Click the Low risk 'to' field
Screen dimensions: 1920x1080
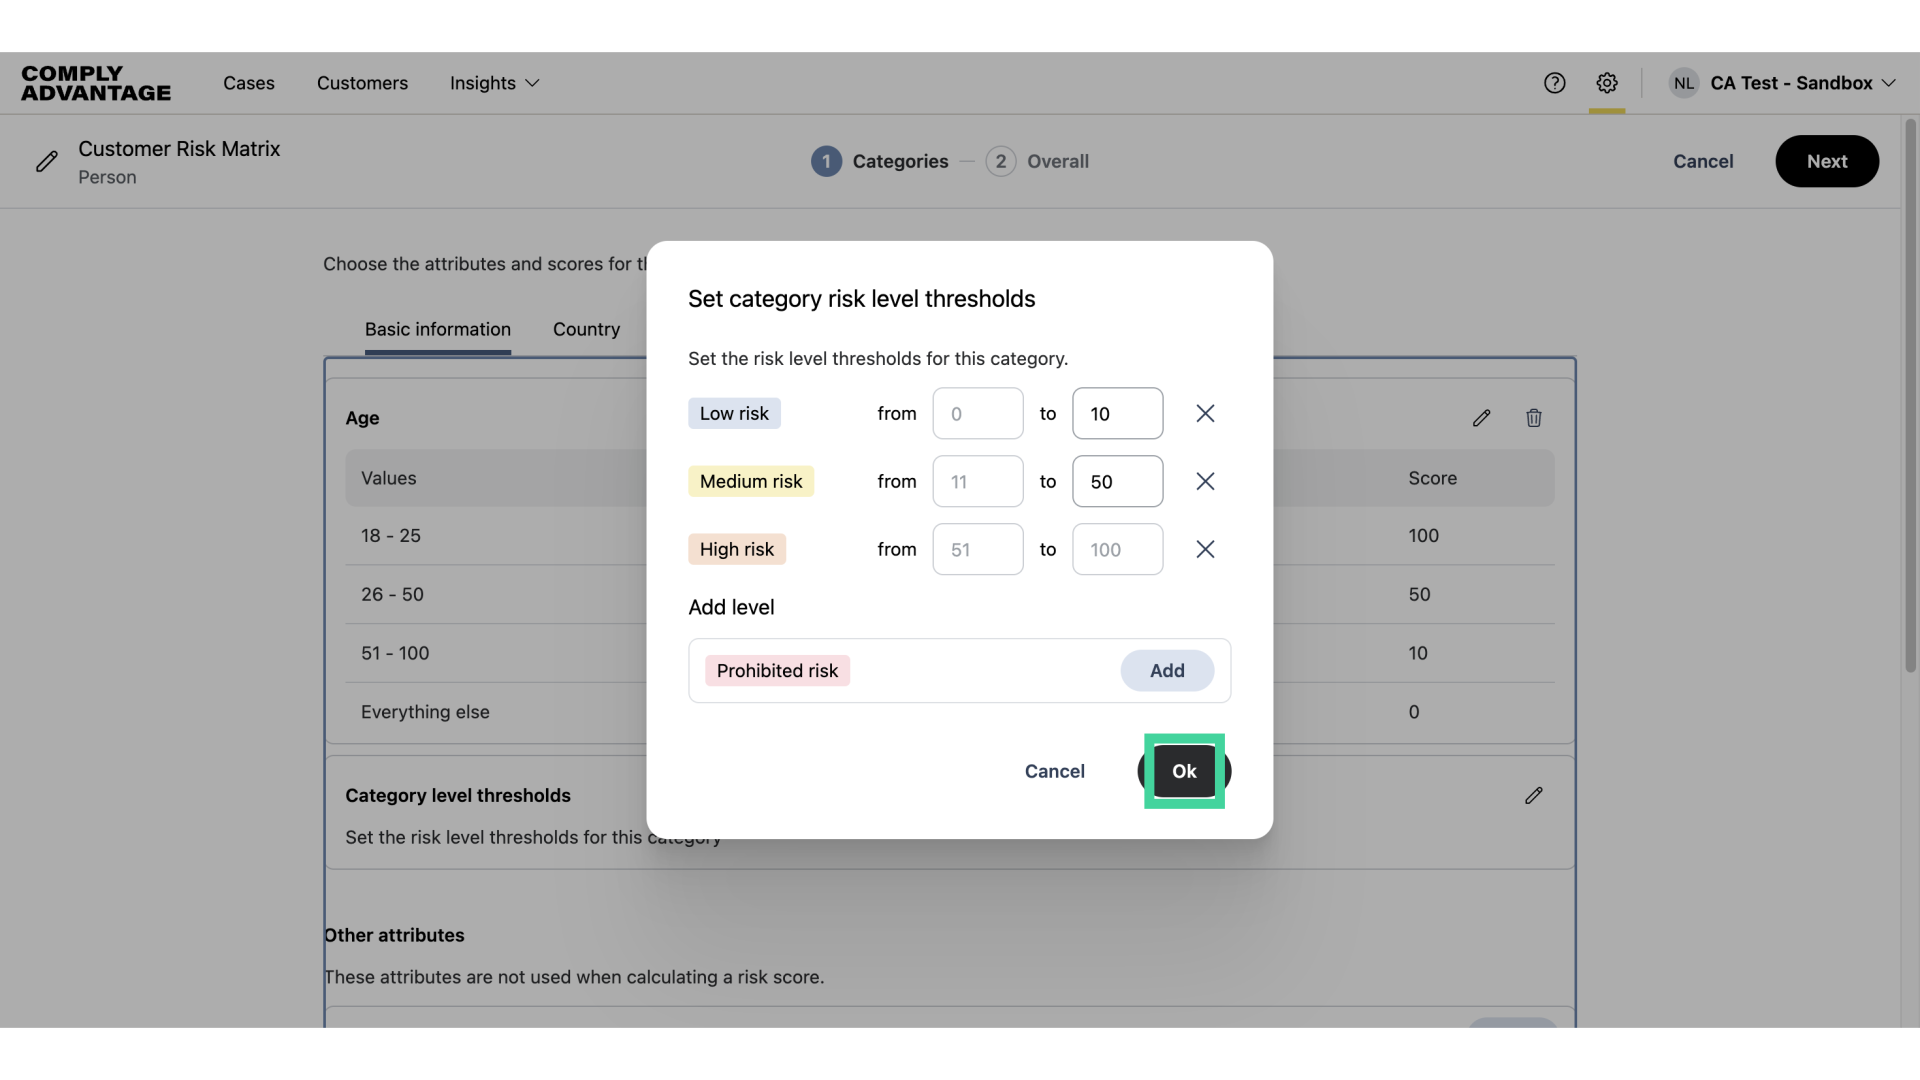pos(1117,414)
